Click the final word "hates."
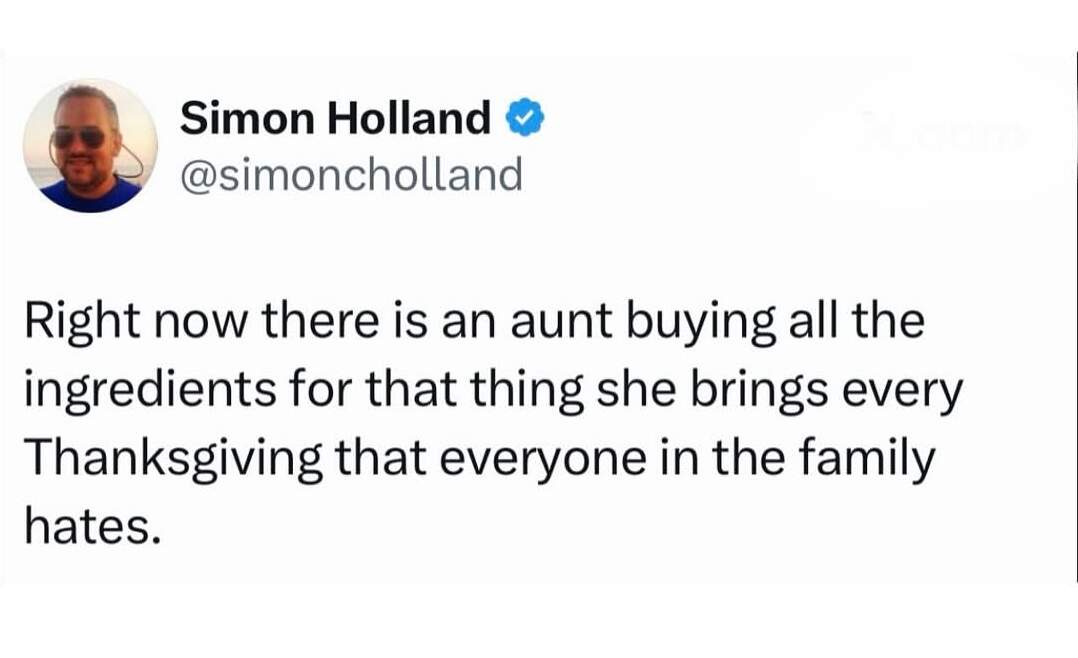Image resolution: width=1078 pixels, height=658 pixels. tap(91, 525)
